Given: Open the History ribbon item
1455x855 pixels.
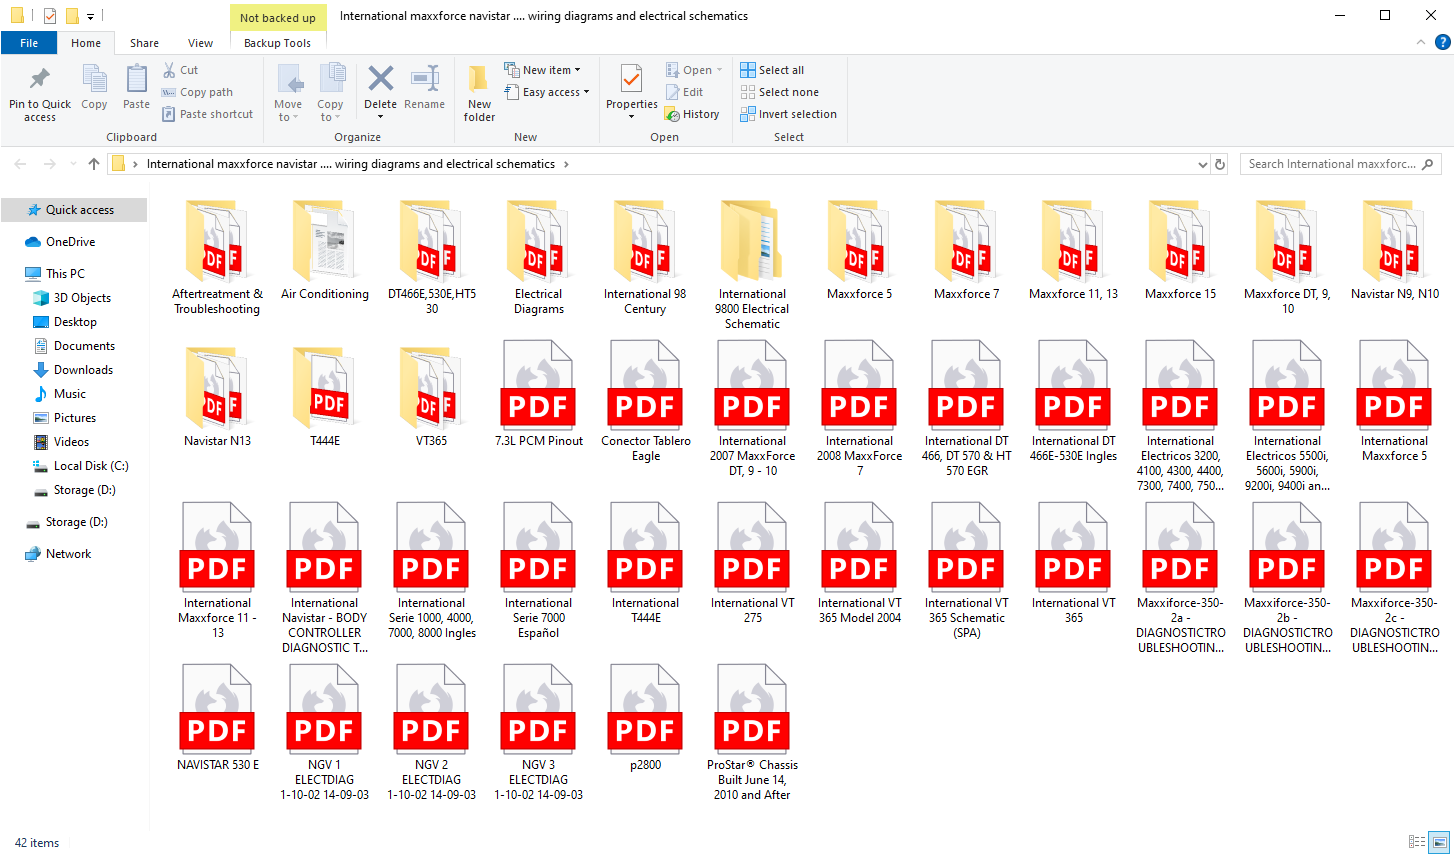Looking at the screenshot, I should 692,114.
